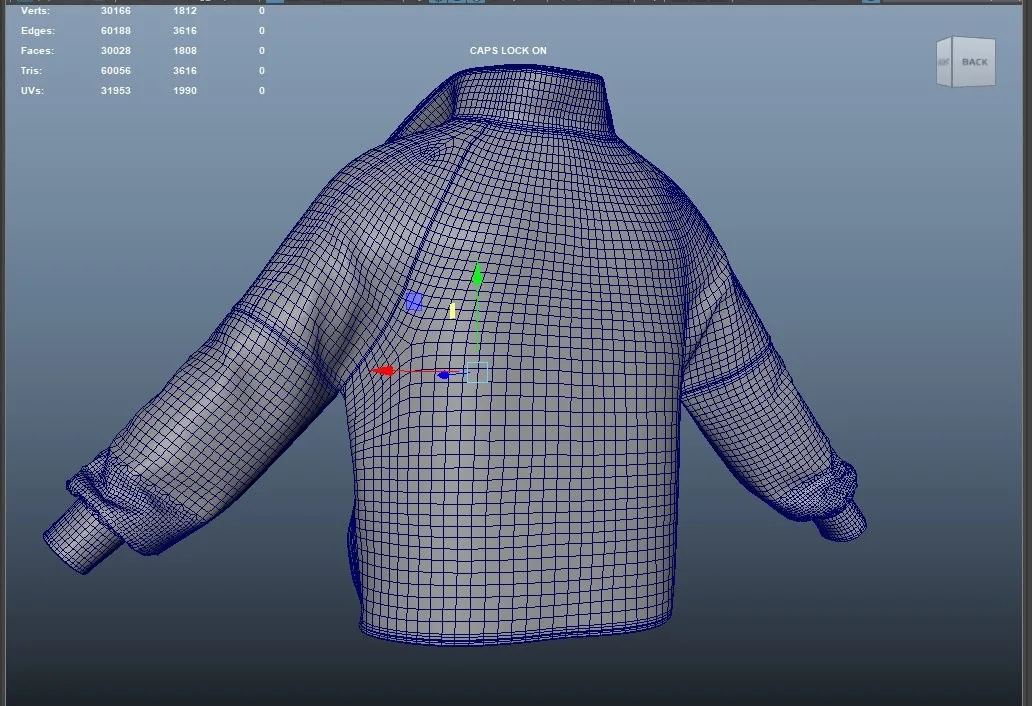The image size is (1032, 706).
Task: Click the CAPS LOCK ON viewport message
Action: coord(508,51)
